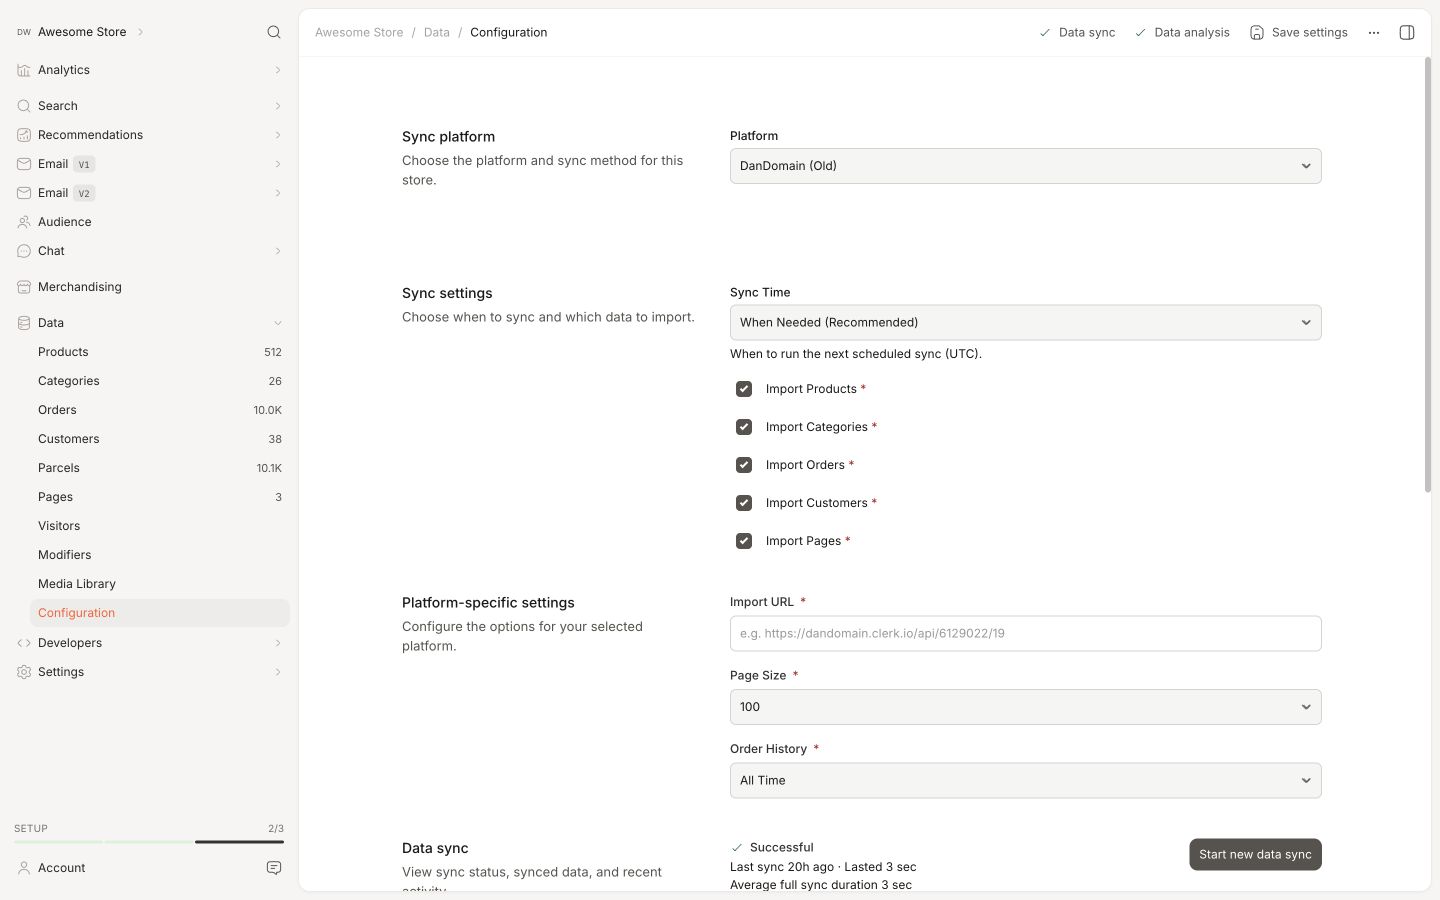Image resolution: width=1440 pixels, height=900 pixels.
Task: Uncheck Import Customers checkbox
Action: (x=744, y=503)
